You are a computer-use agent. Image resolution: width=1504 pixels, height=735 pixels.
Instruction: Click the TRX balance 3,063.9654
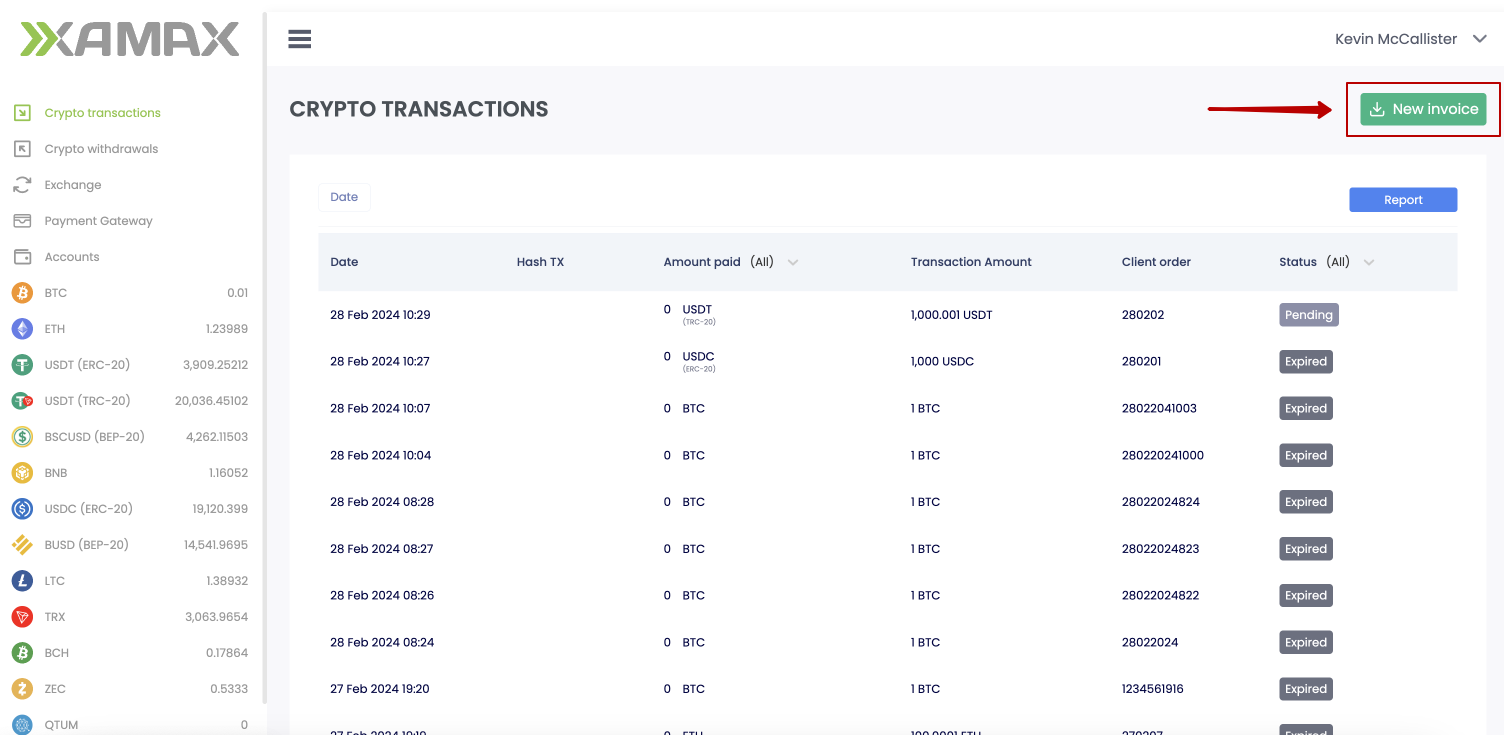217,617
